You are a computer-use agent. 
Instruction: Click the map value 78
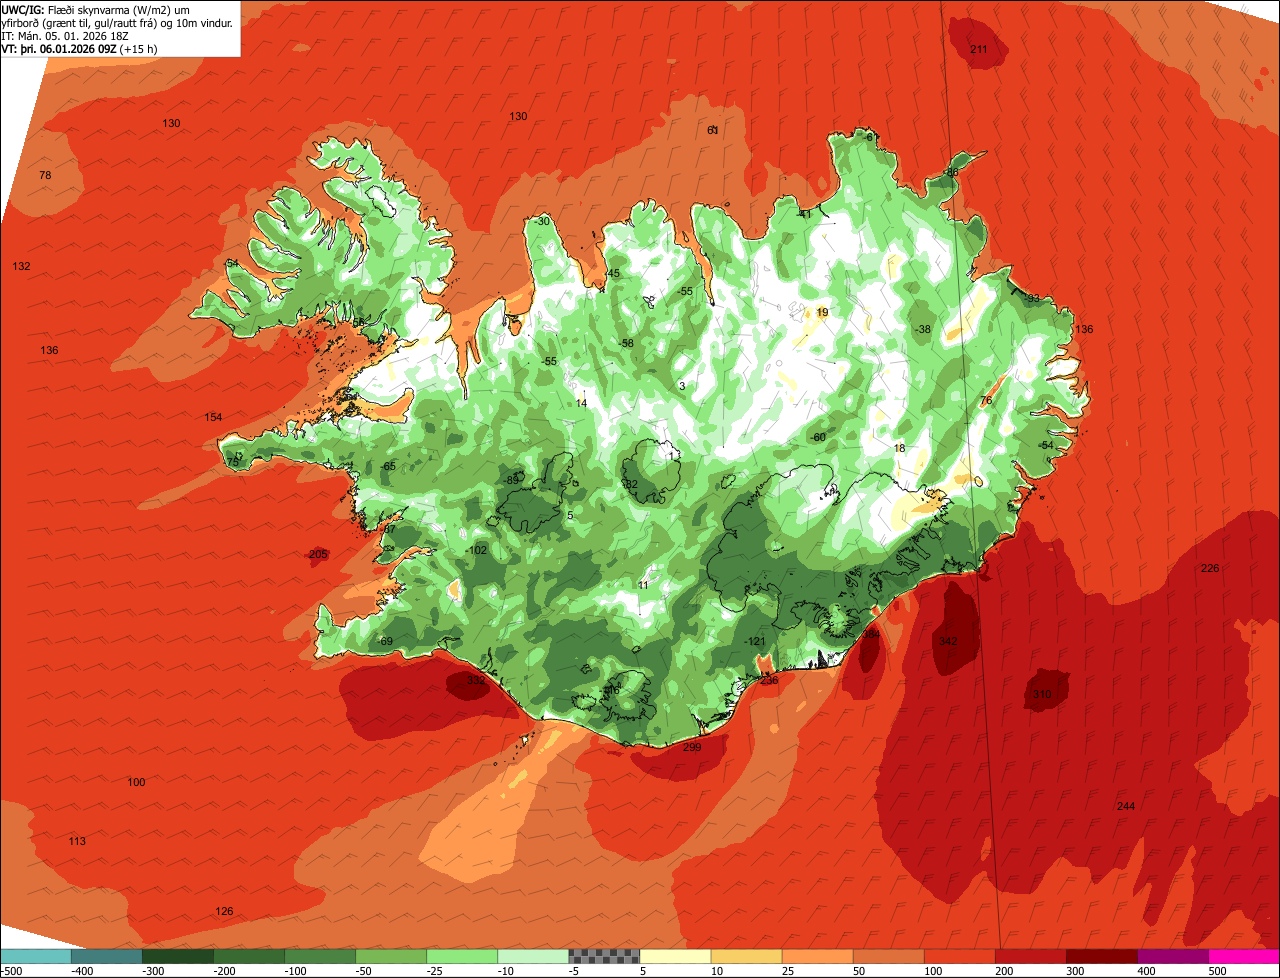45,175
